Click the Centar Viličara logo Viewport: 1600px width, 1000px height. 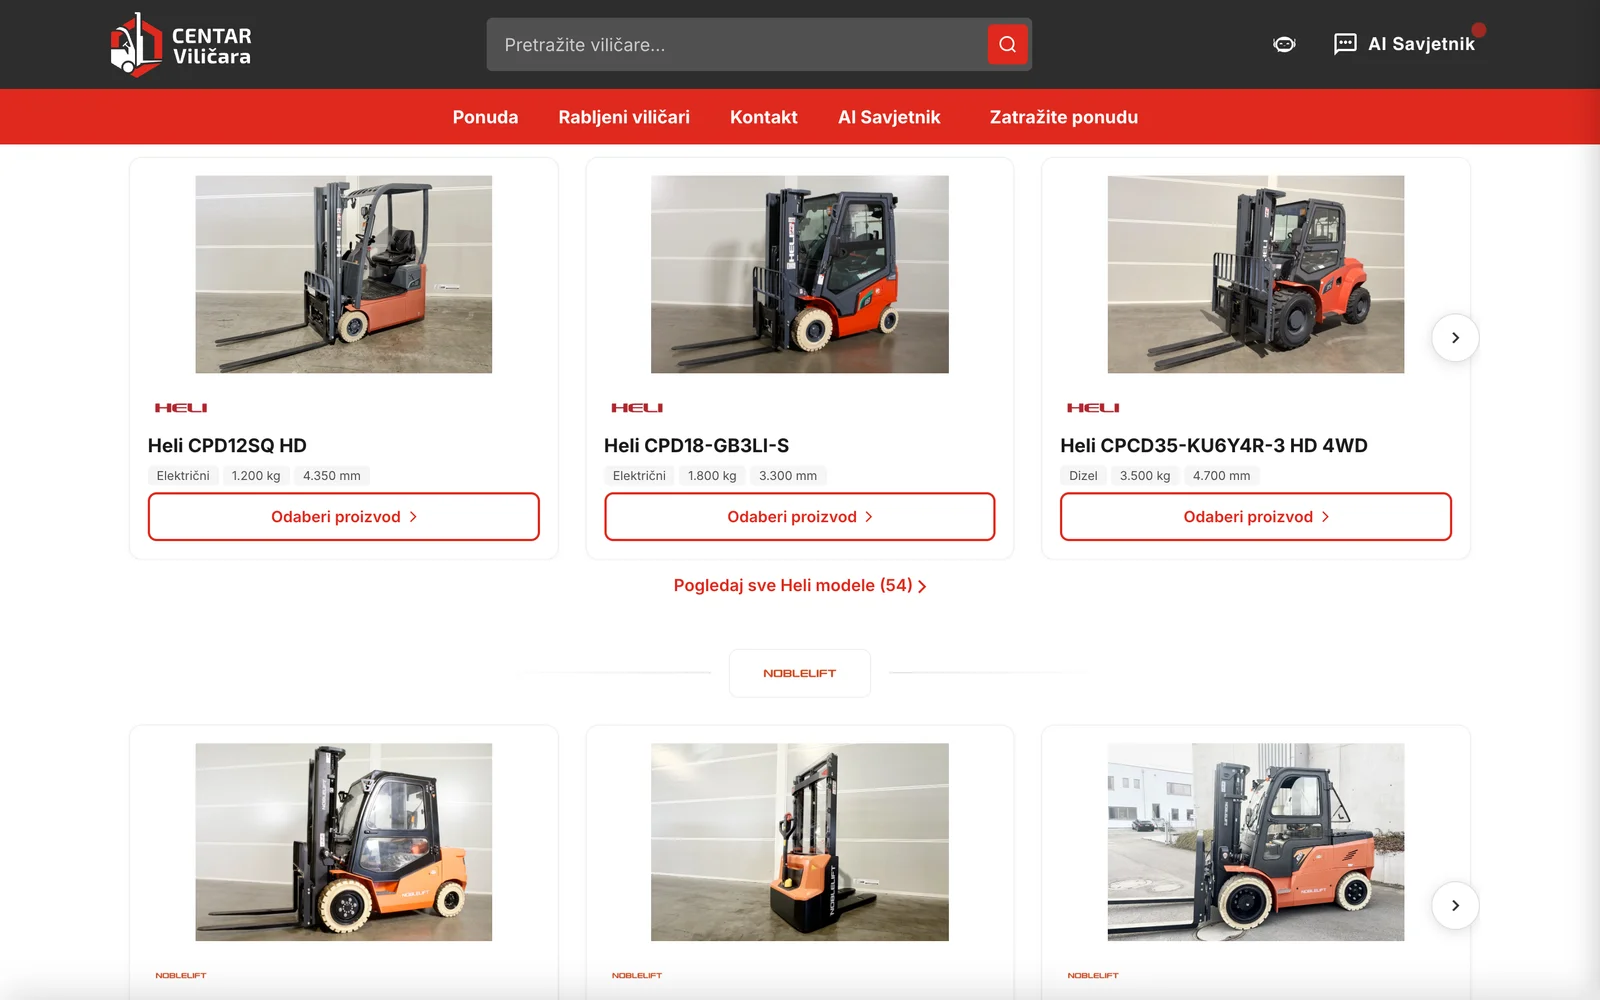tap(181, 45)
